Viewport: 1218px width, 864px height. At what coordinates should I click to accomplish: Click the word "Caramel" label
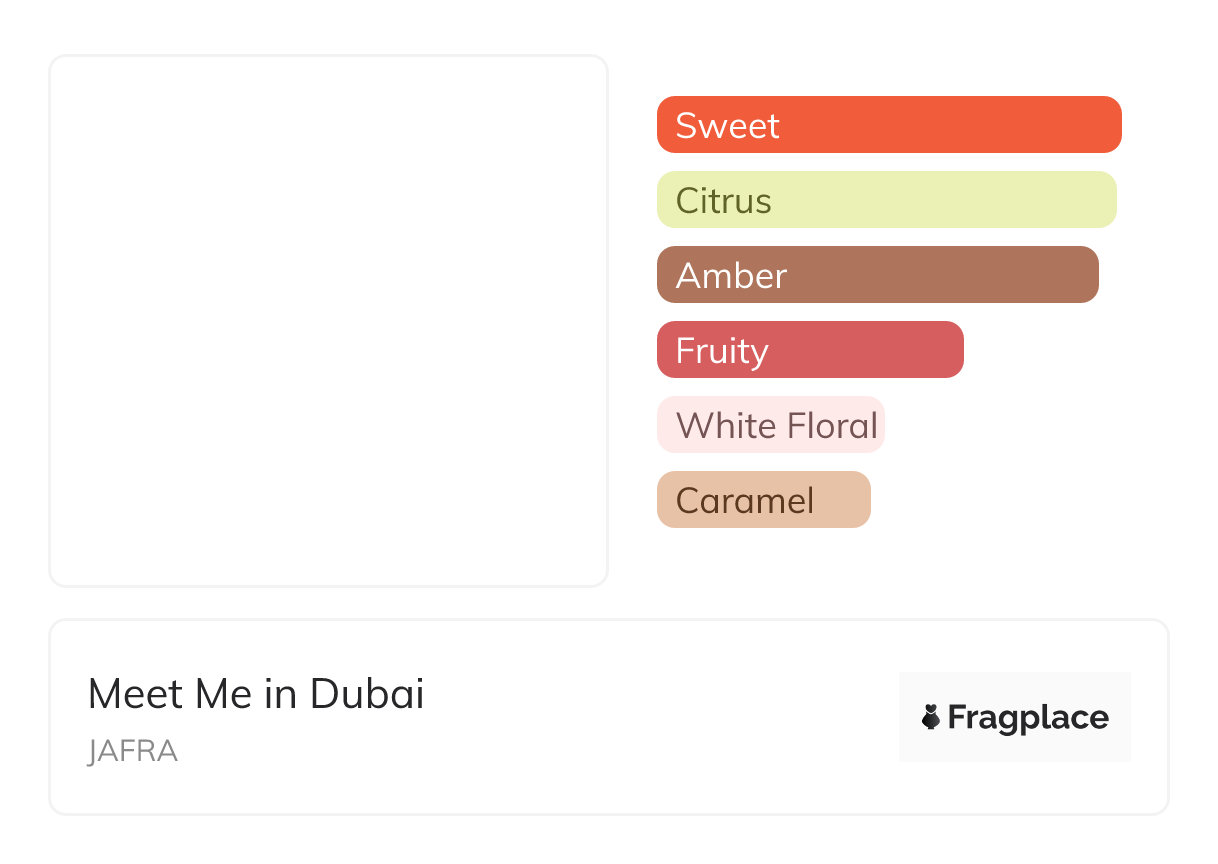pos(744,501)
